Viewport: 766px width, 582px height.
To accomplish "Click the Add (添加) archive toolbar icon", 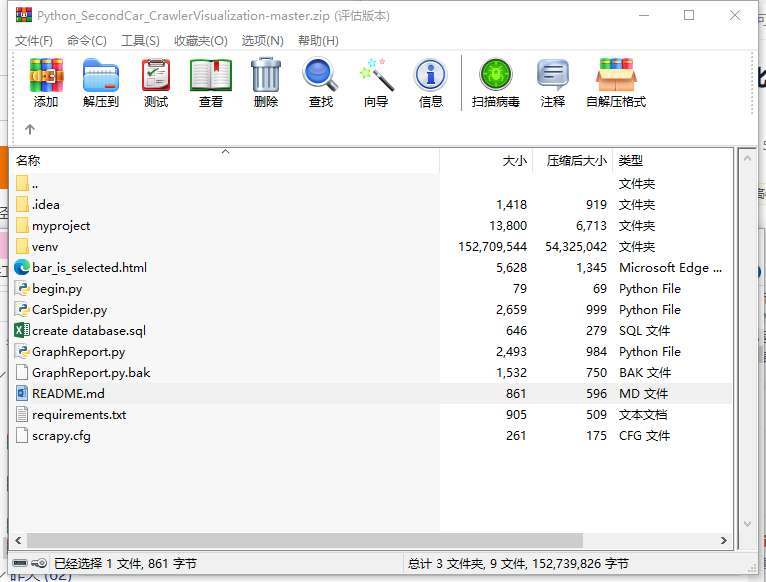I will coord(46,75).
